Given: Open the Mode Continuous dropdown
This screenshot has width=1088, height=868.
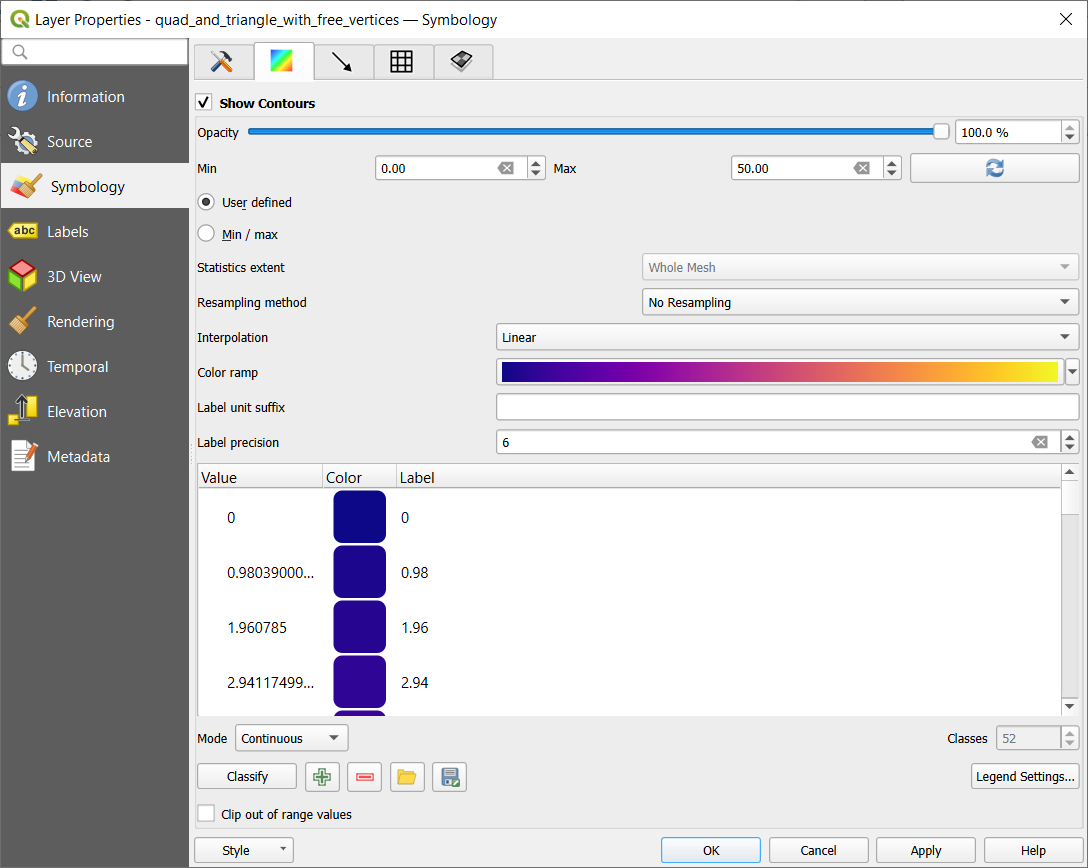Looking at the screenshot, I should (291, 738).
